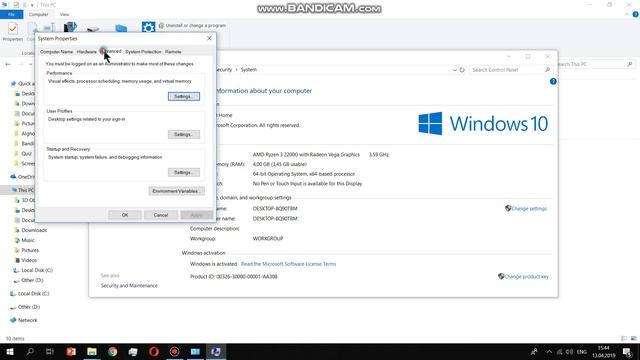
Task: Open the notification center icon
Action: pyautogui.click(x=628, y=351)
